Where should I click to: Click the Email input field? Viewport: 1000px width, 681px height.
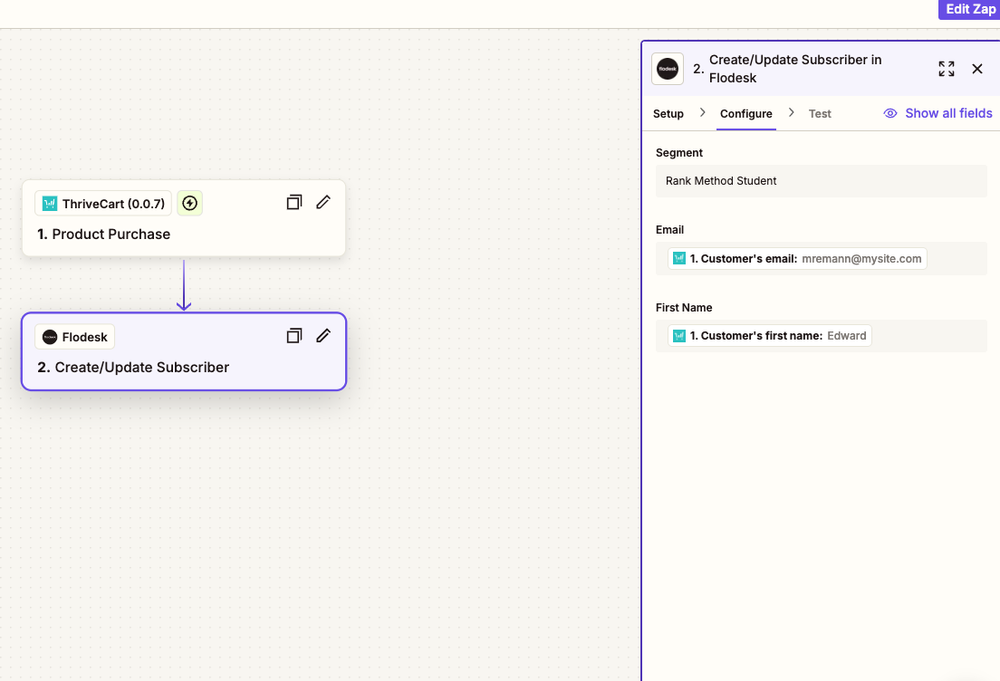pyautogui.click(x=821, y=258)
